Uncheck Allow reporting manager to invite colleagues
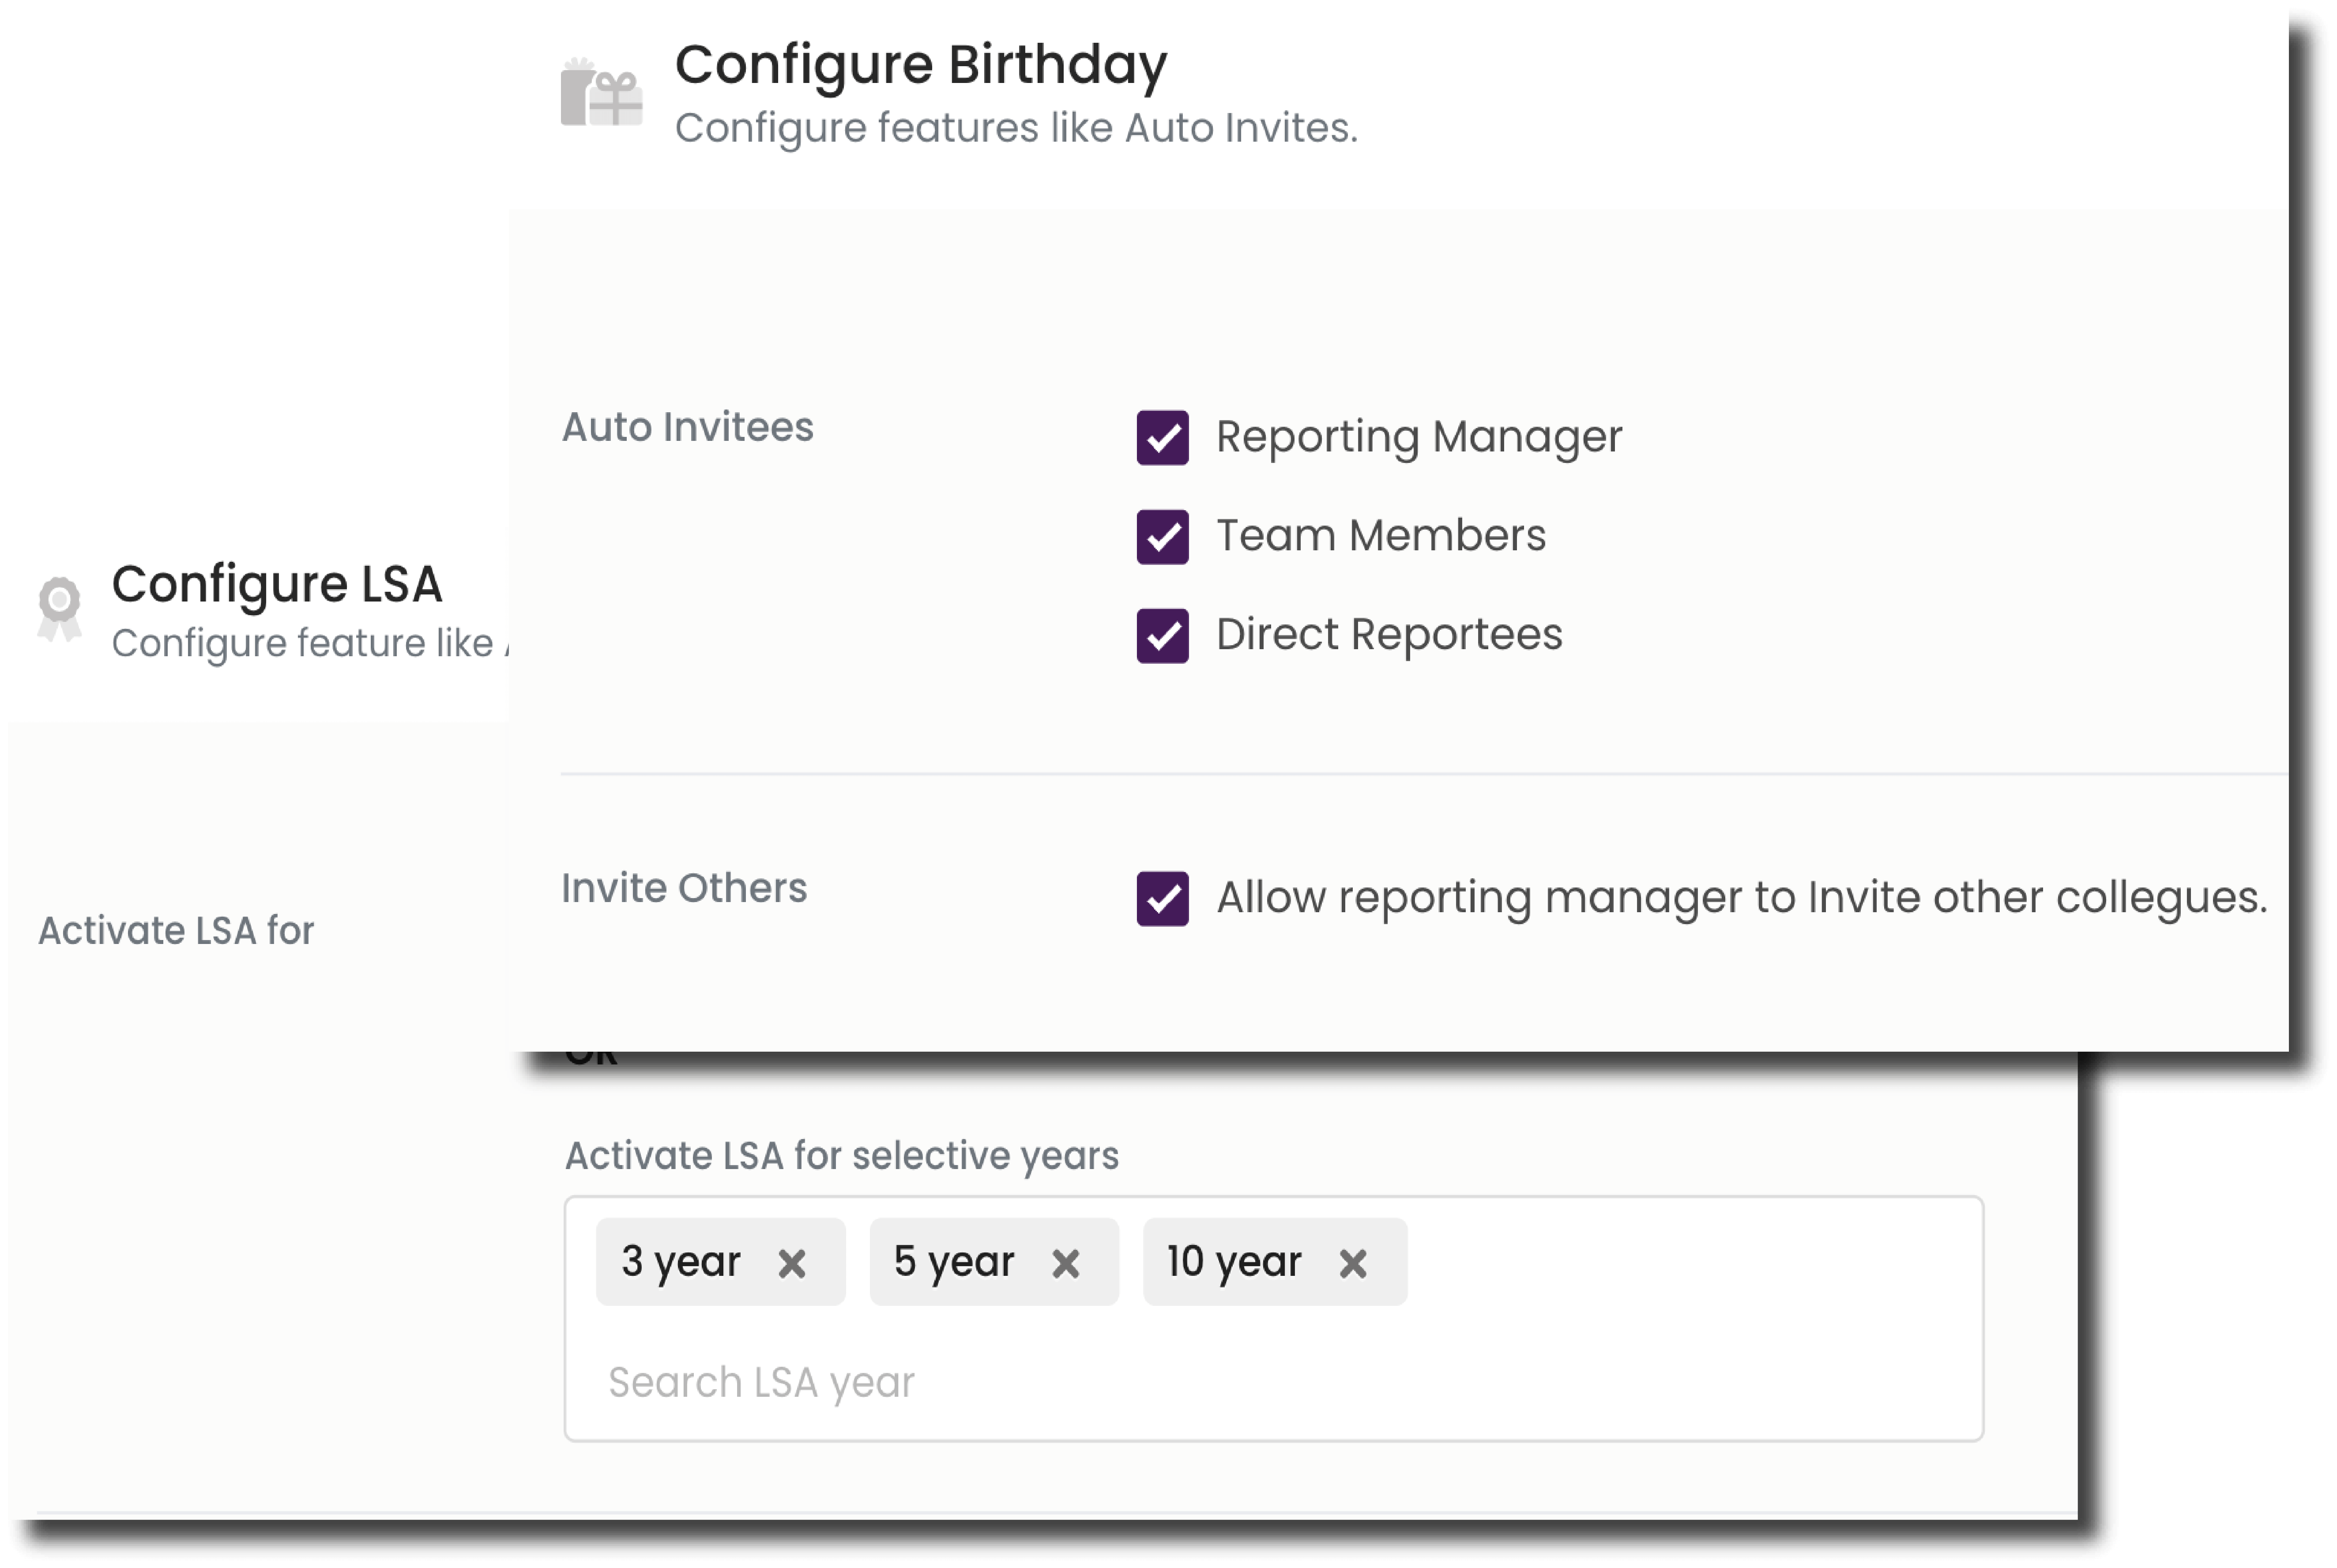Screen dimensions: 2337x1568 coord(1162,899)
